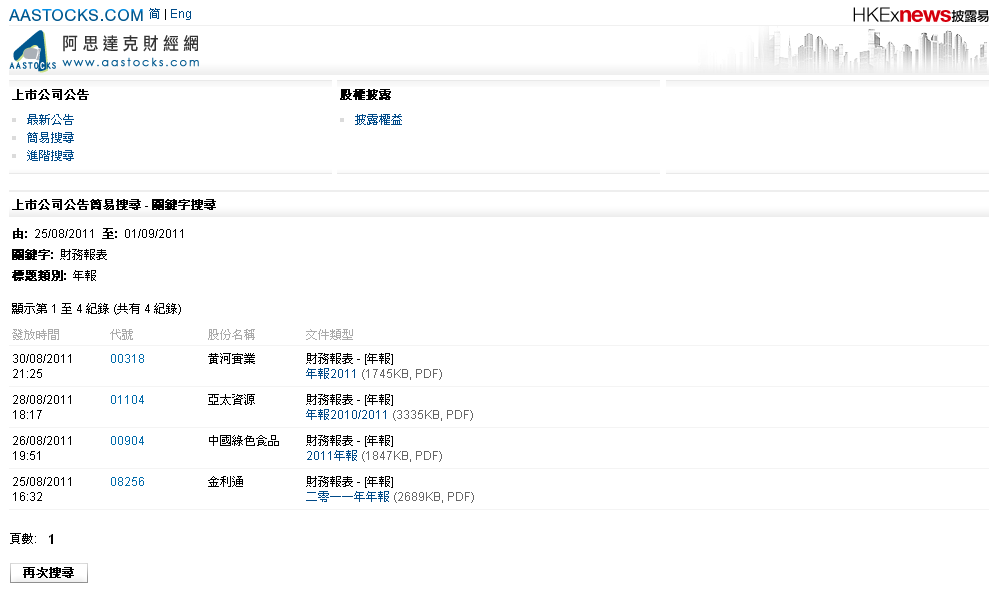The width and height of the screenshot is (1006, 596).
Task: Select page number 1
Action: (x=51, y=540)
